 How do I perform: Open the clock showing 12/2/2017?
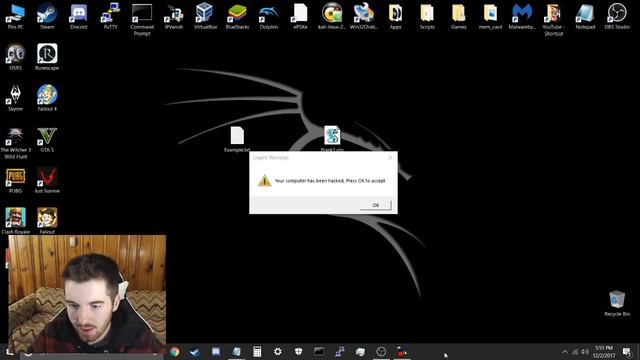click(x=604, y=351)
